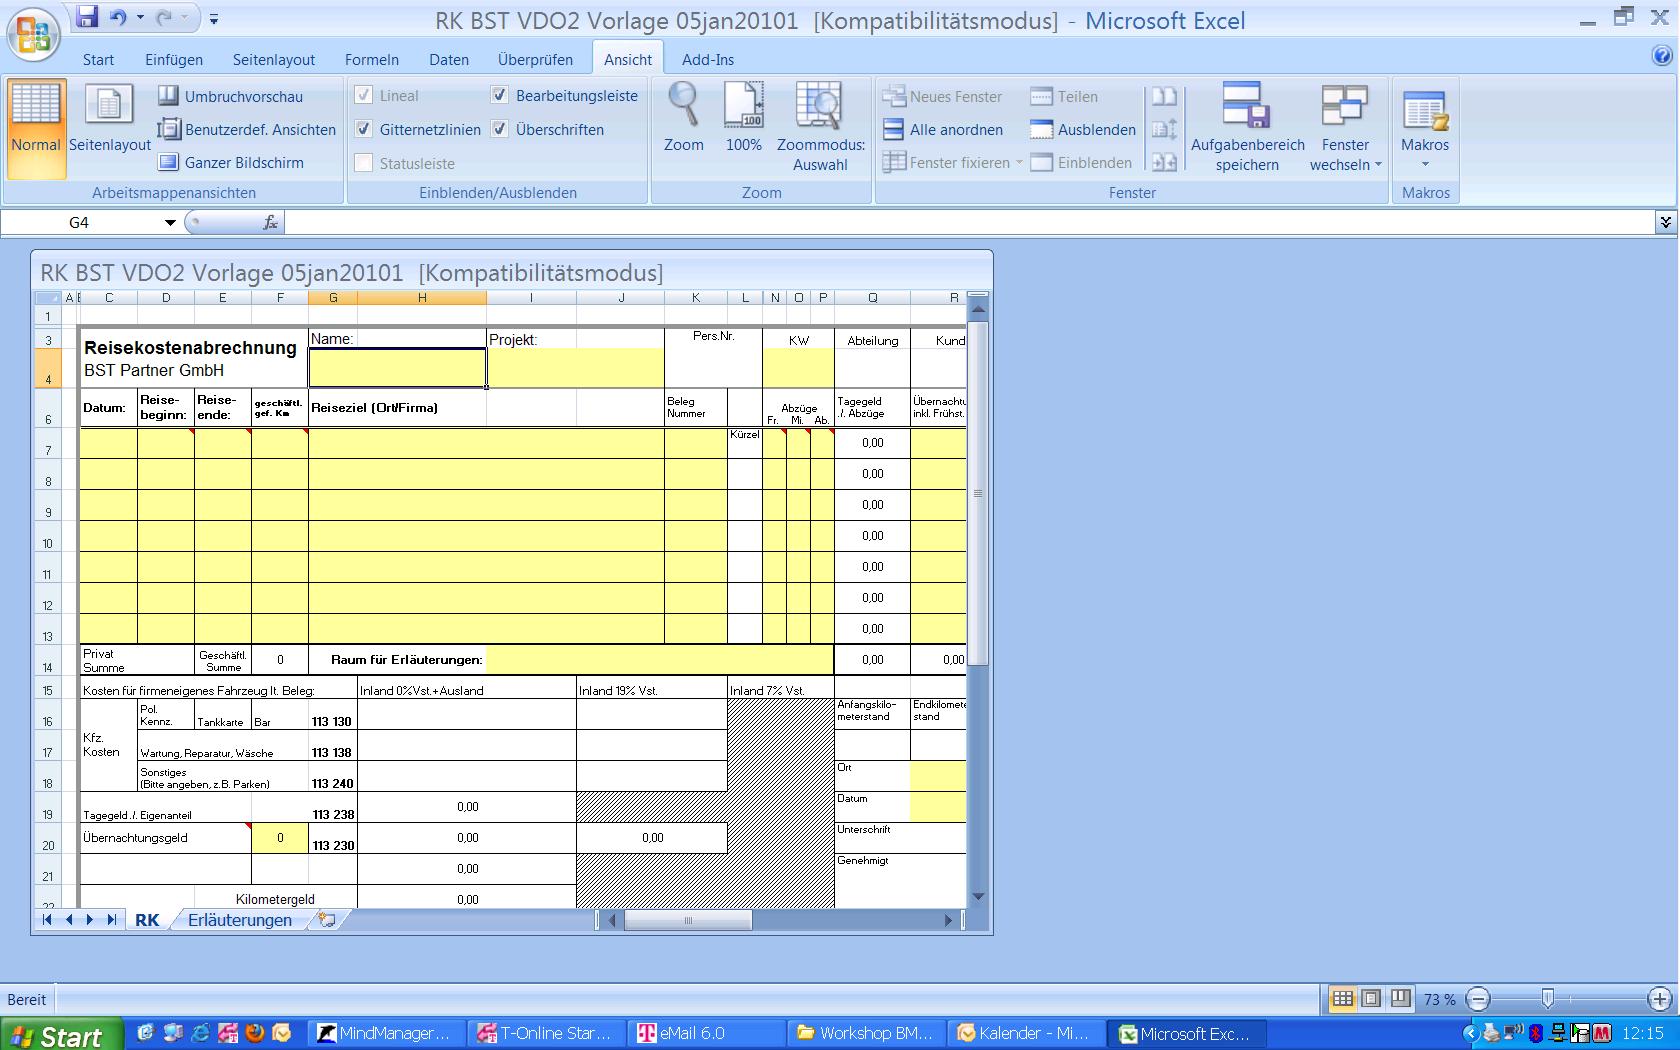Open Umbruchvorschau view
The height and width of the screenshot is (1050, 1680).
[x=231, y=96]
